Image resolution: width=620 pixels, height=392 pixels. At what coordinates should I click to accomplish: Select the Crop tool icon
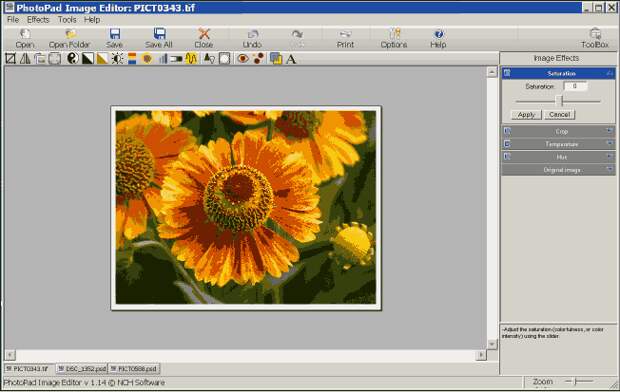pyautogui.click(x=10, y=59)
